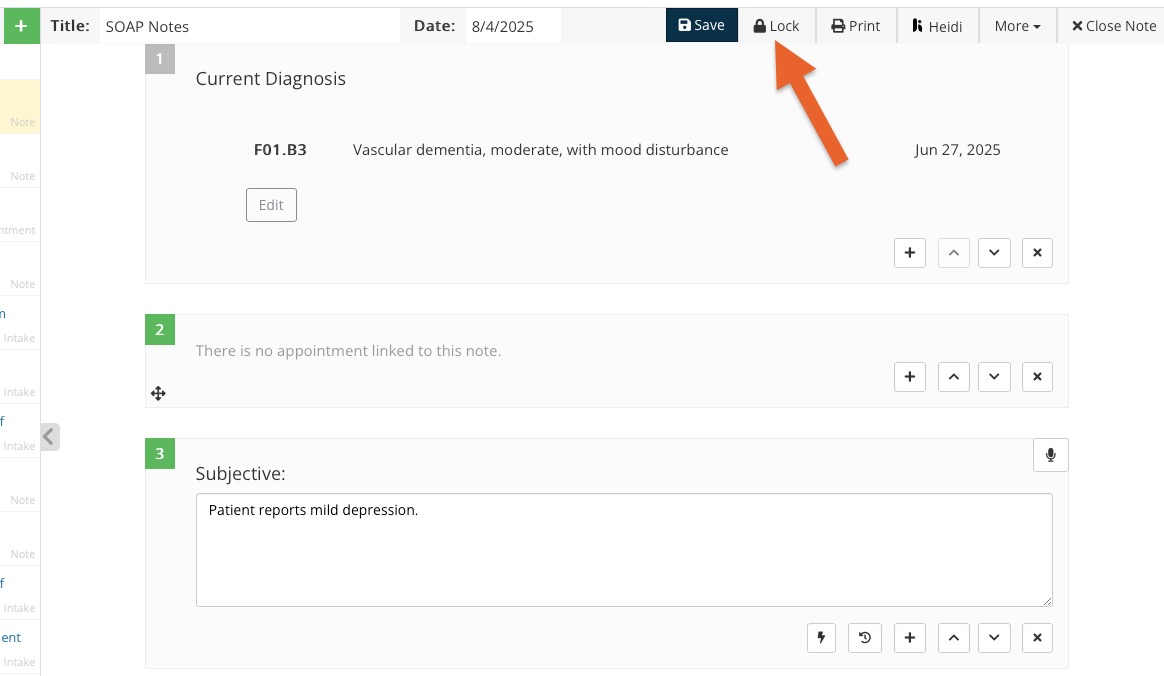Lock the note

[x=776, y=26]
